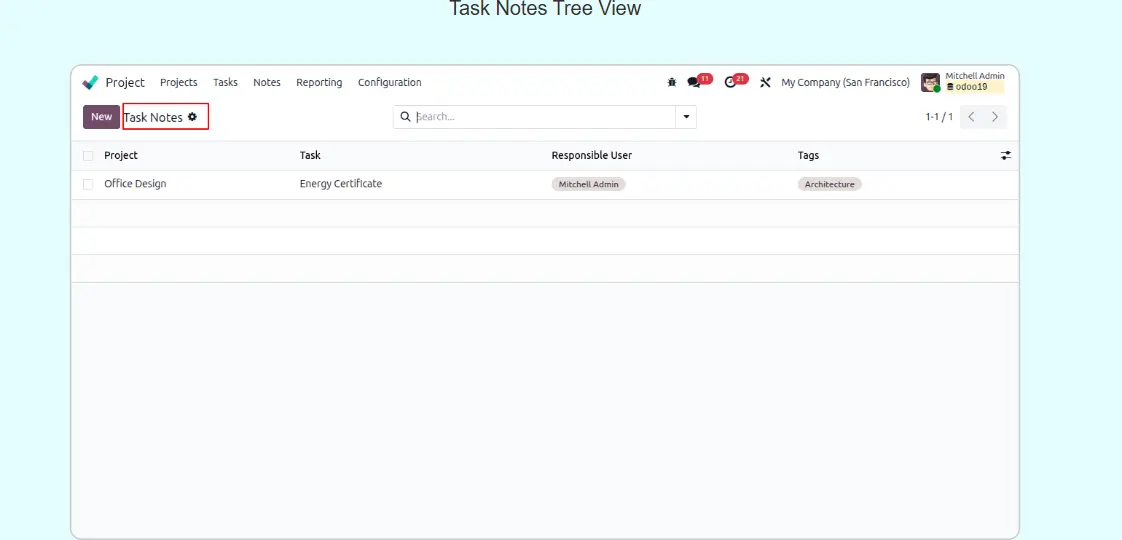The width and height of the screenshot is (1122, 540).
Task: Tick the select-all header checkbox
Action: (x=88, y=156)
